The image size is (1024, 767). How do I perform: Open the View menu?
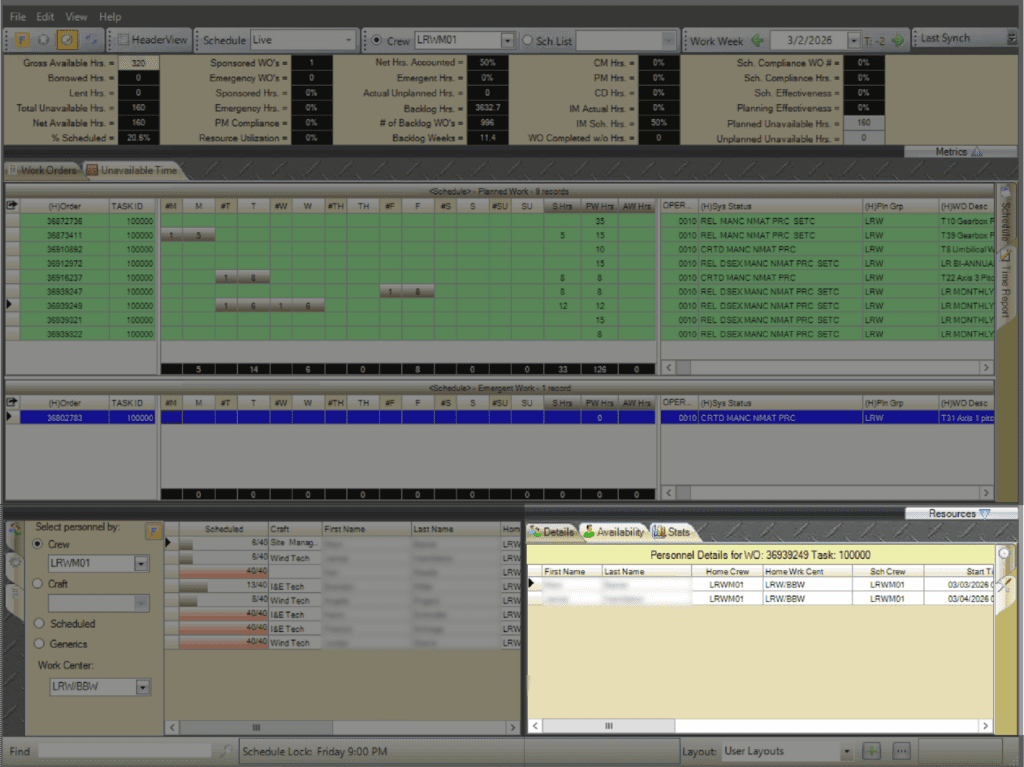76,17
